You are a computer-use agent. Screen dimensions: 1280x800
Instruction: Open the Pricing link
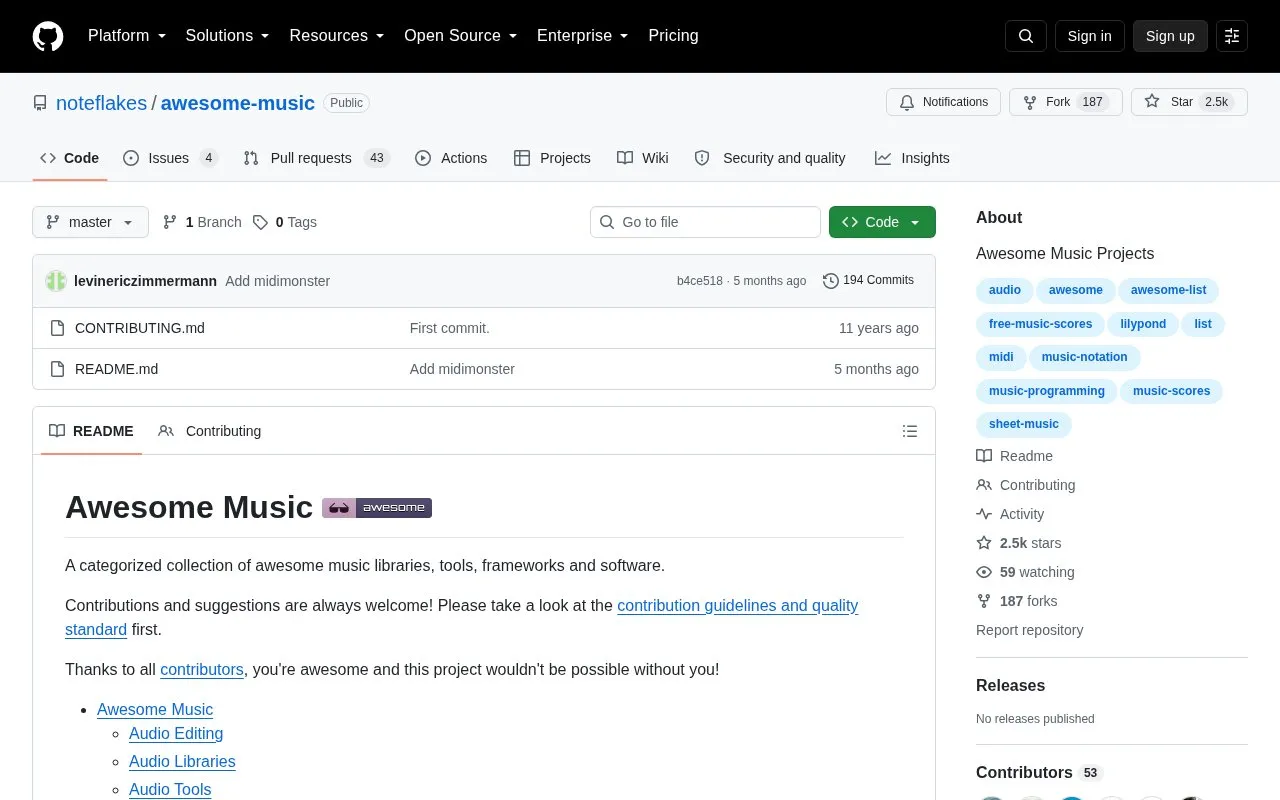tap(673, 36)
